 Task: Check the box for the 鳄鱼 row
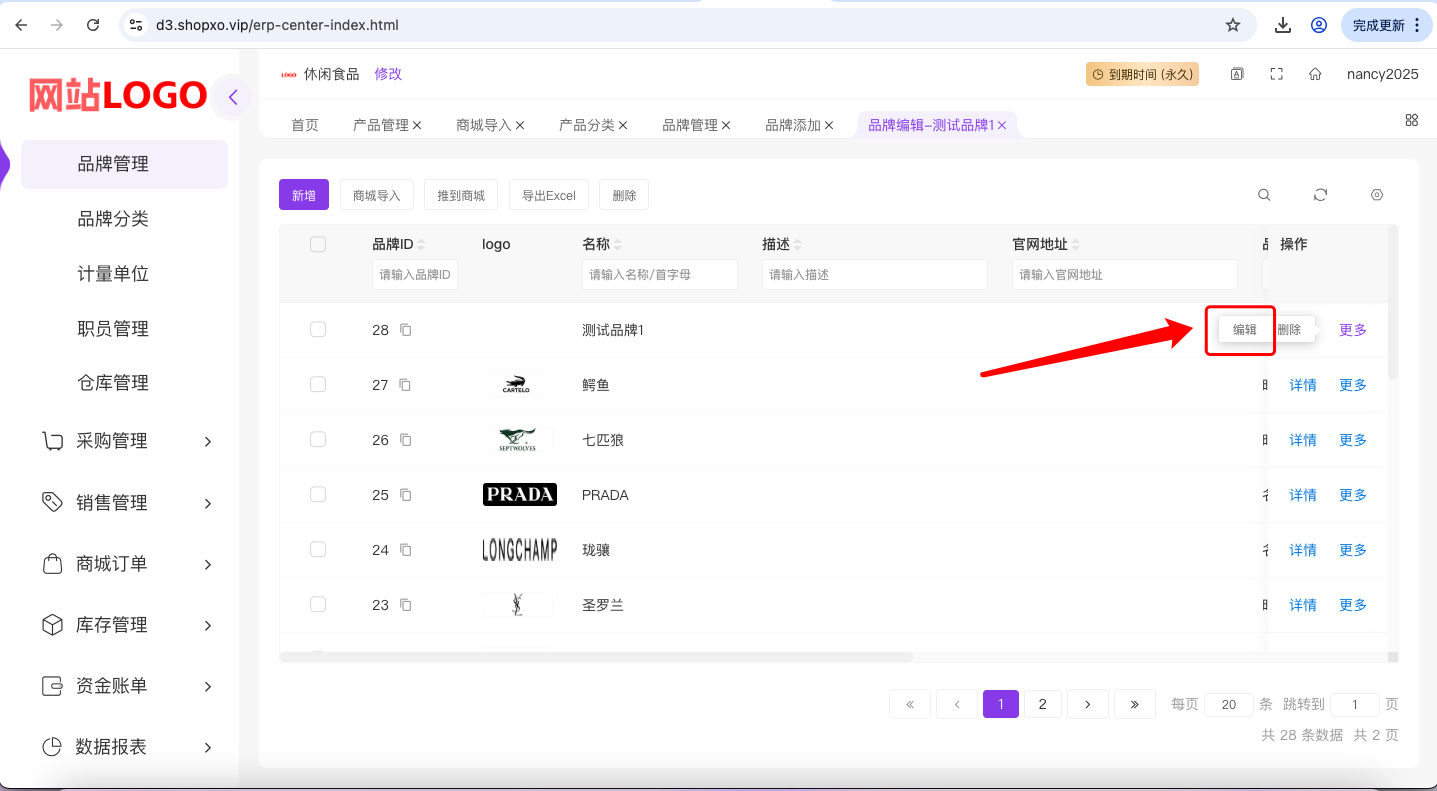(318, 384)
